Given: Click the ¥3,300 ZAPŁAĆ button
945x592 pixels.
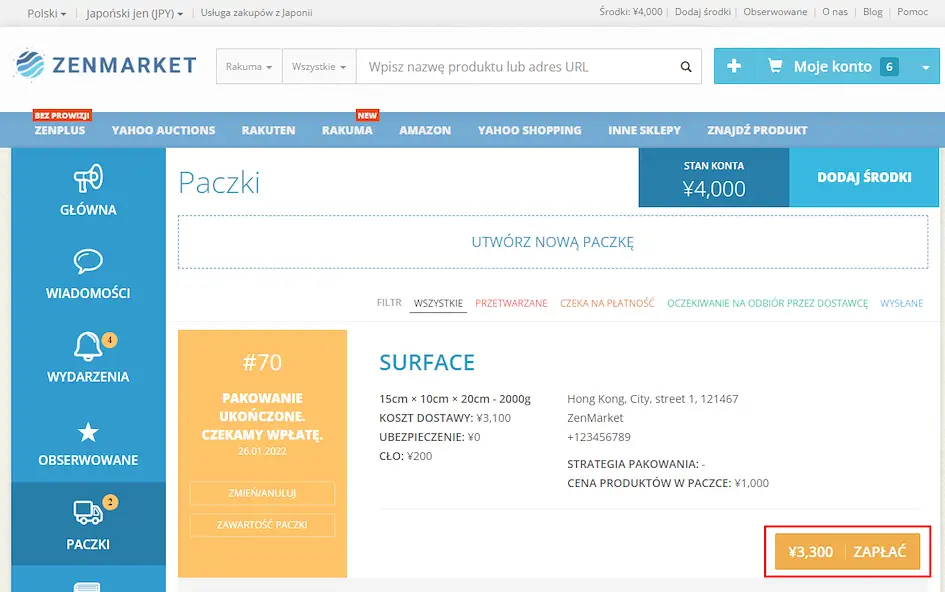Looking at the screenshot, I should pos(847,552).
